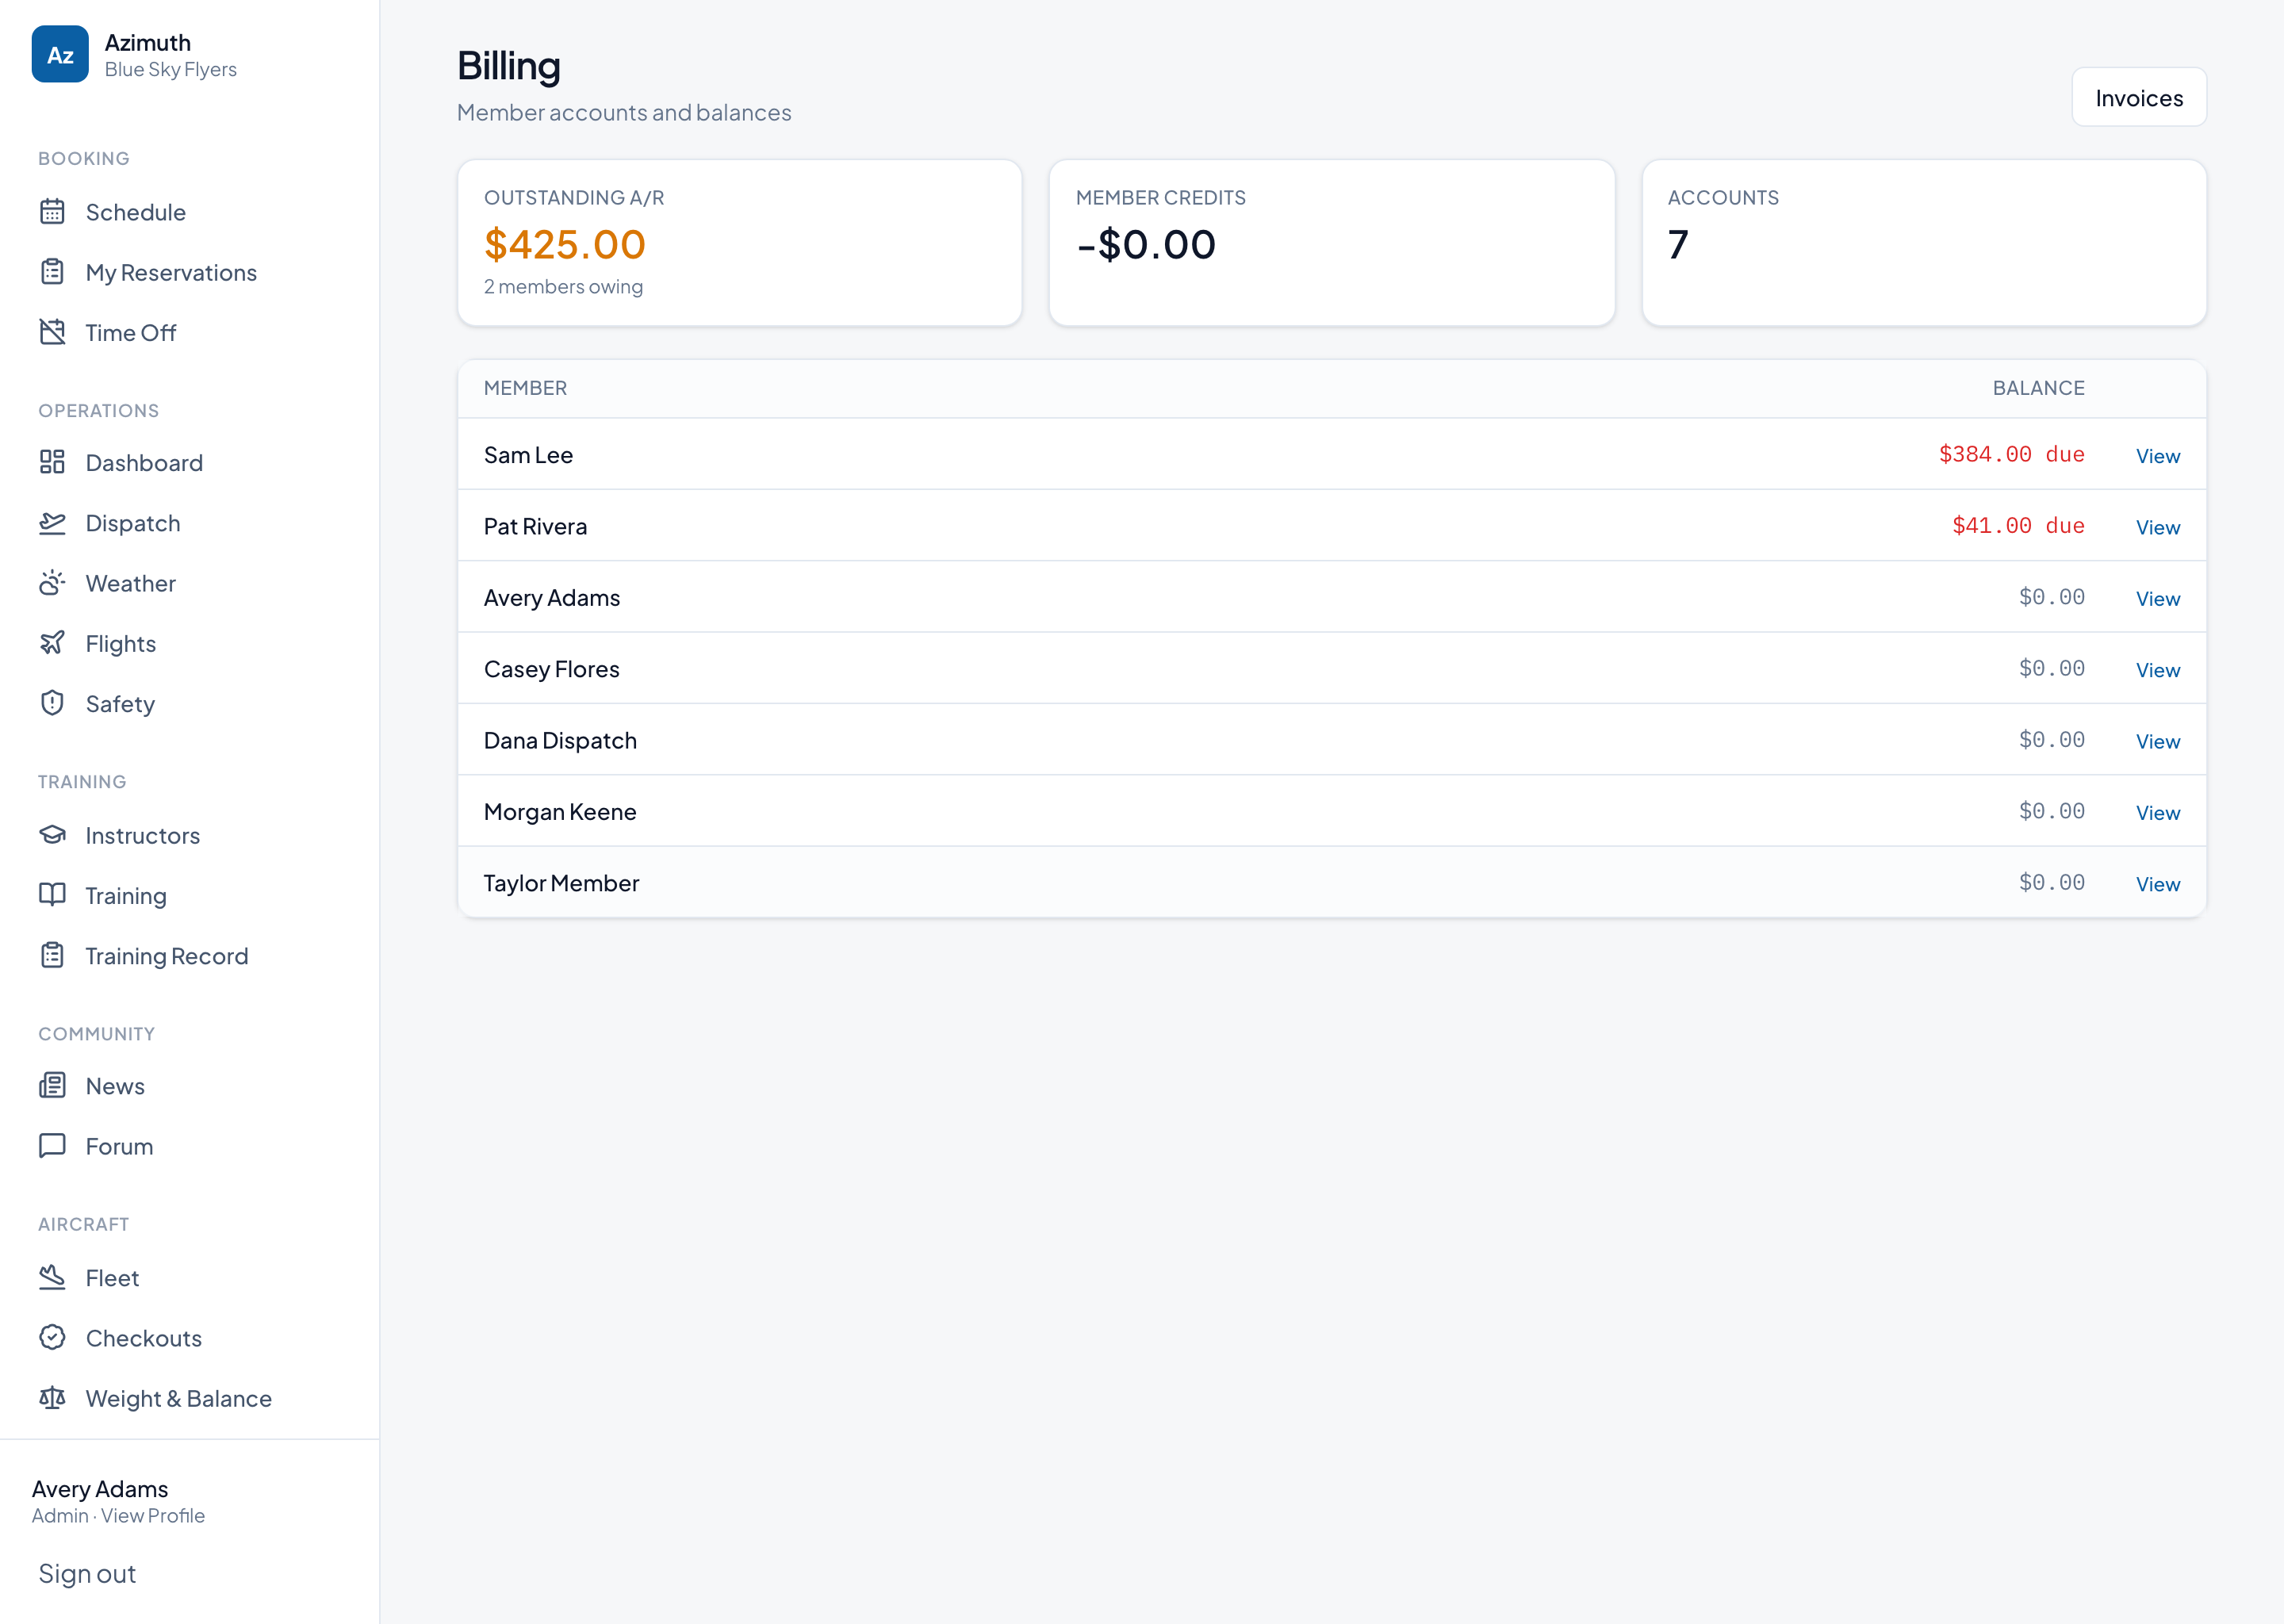Click the Pat Rivera member name

coord(535,526)
